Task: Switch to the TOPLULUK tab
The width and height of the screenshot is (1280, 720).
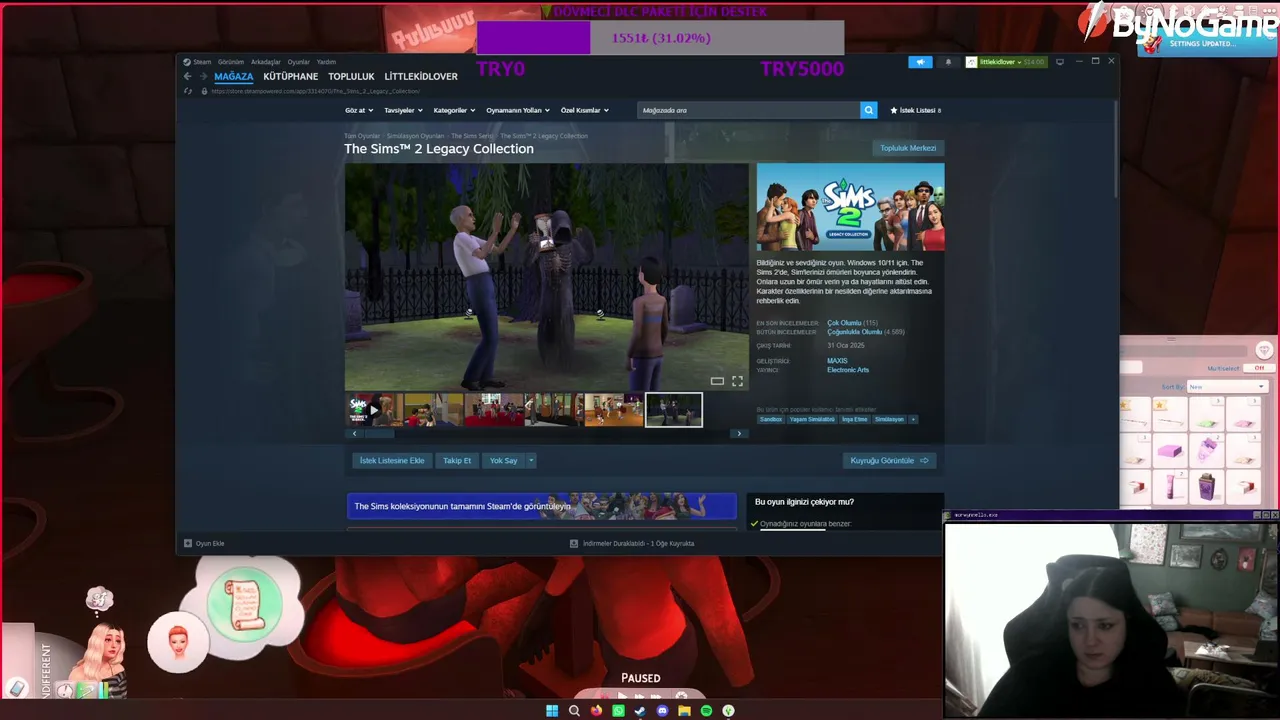Action: (351, 76)
